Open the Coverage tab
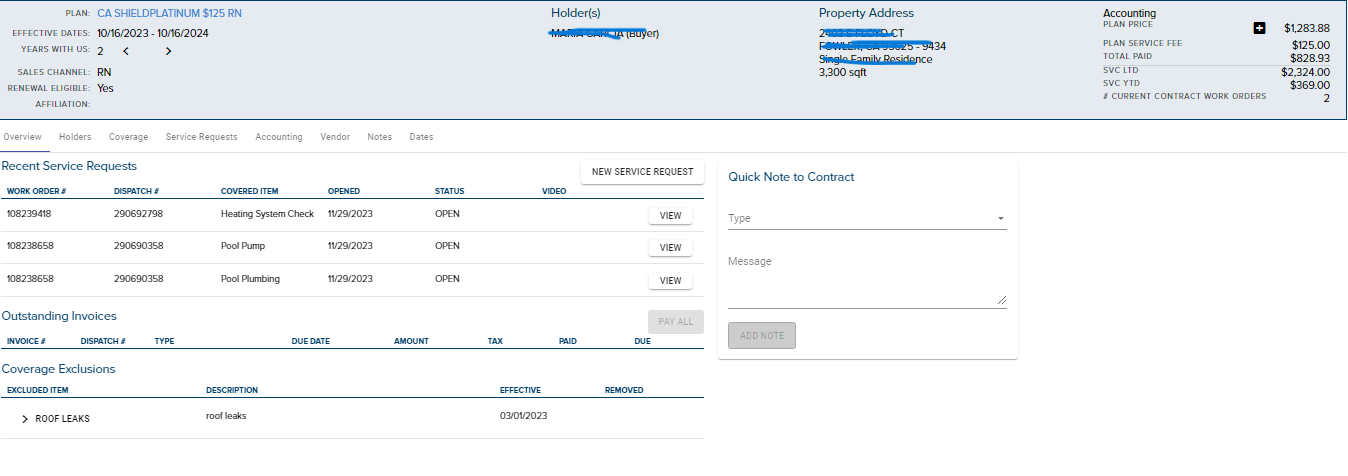This screenshot has width=1348, height=476. pos(128,137)
